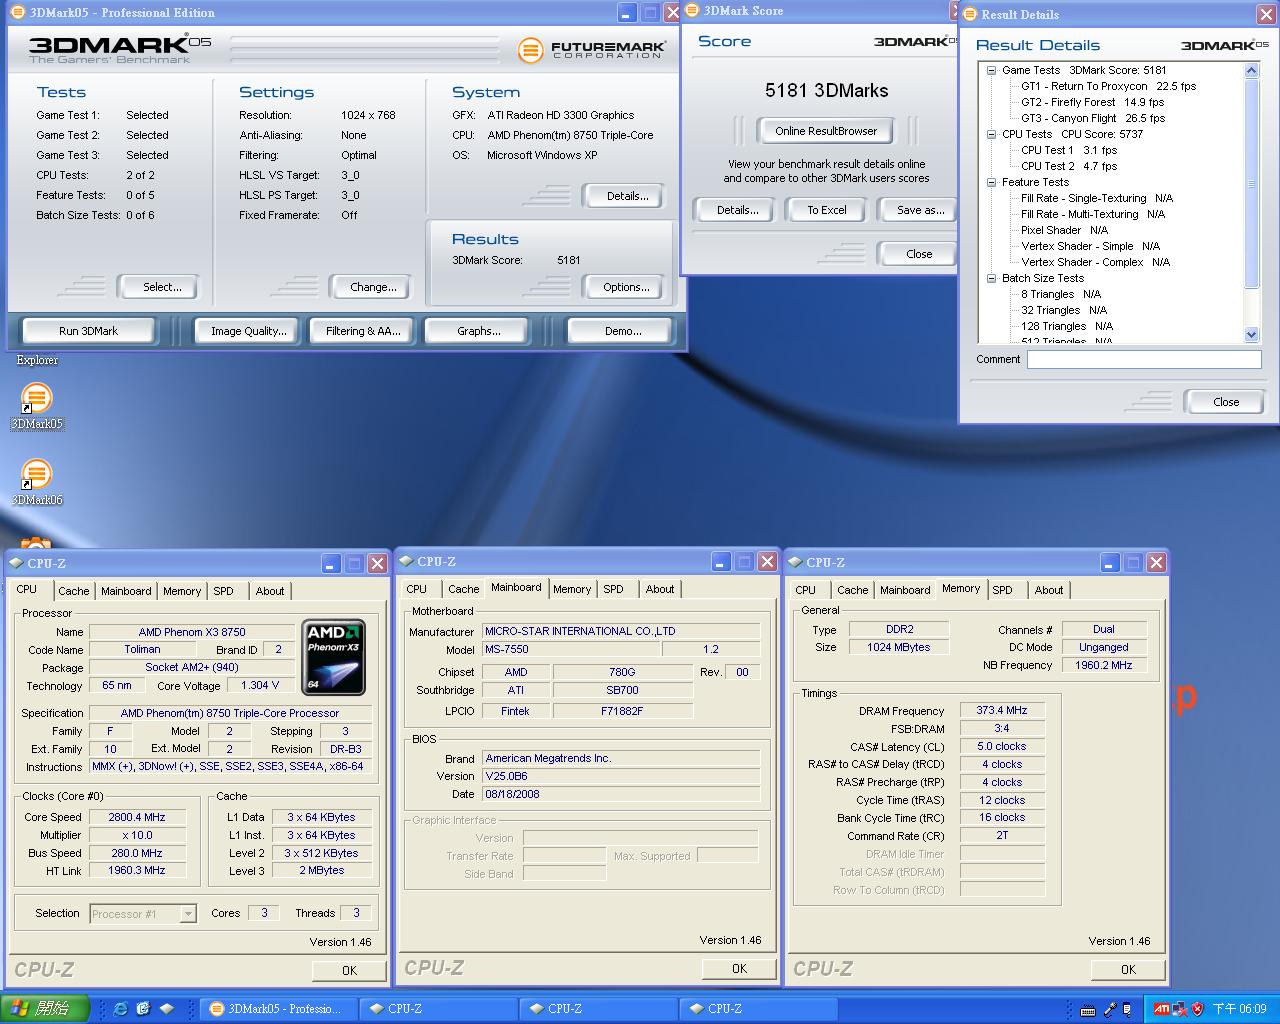Screen dimensions: 1280x1024
Task: Close the 3DMark Score dialog with Close button
Action: point(918,254)
